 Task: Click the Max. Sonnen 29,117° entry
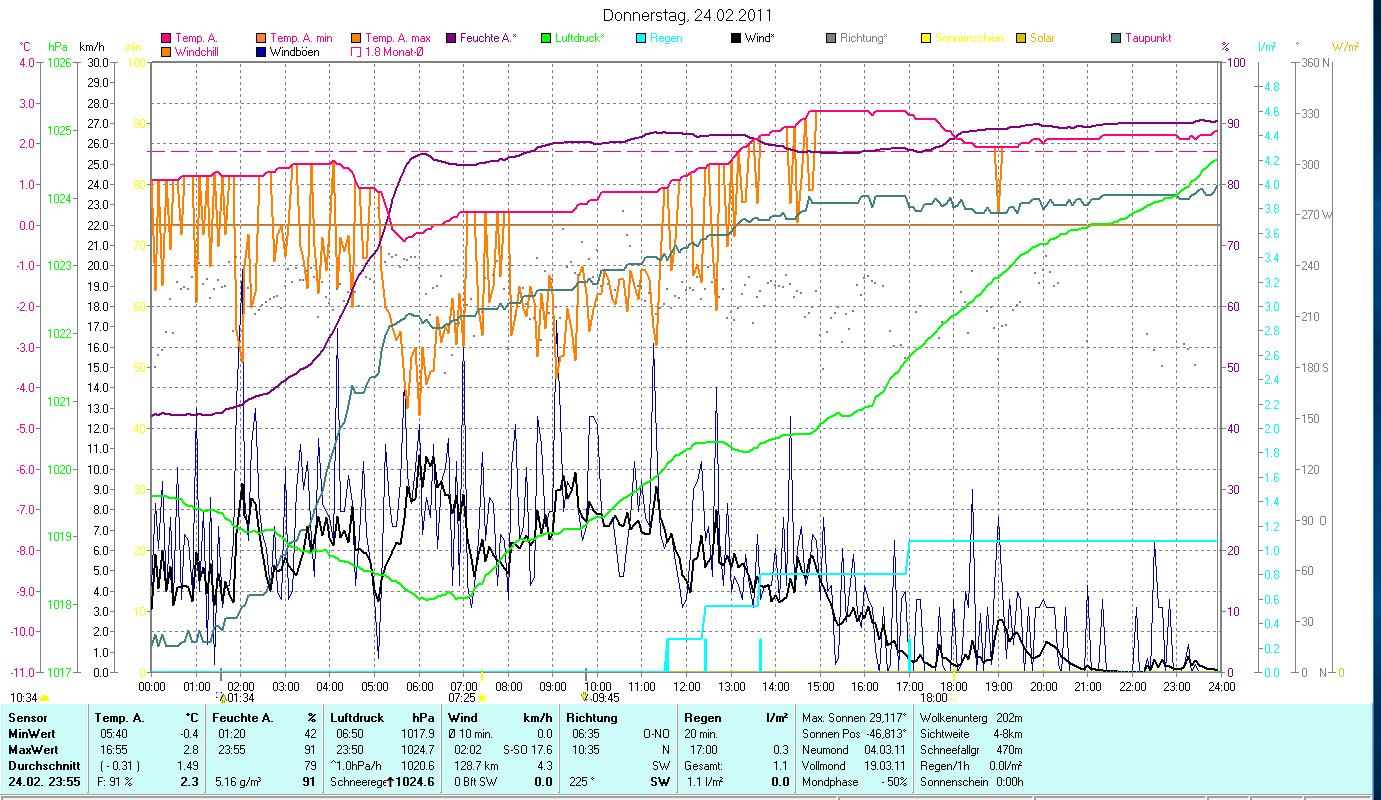[x=855, y=718]
